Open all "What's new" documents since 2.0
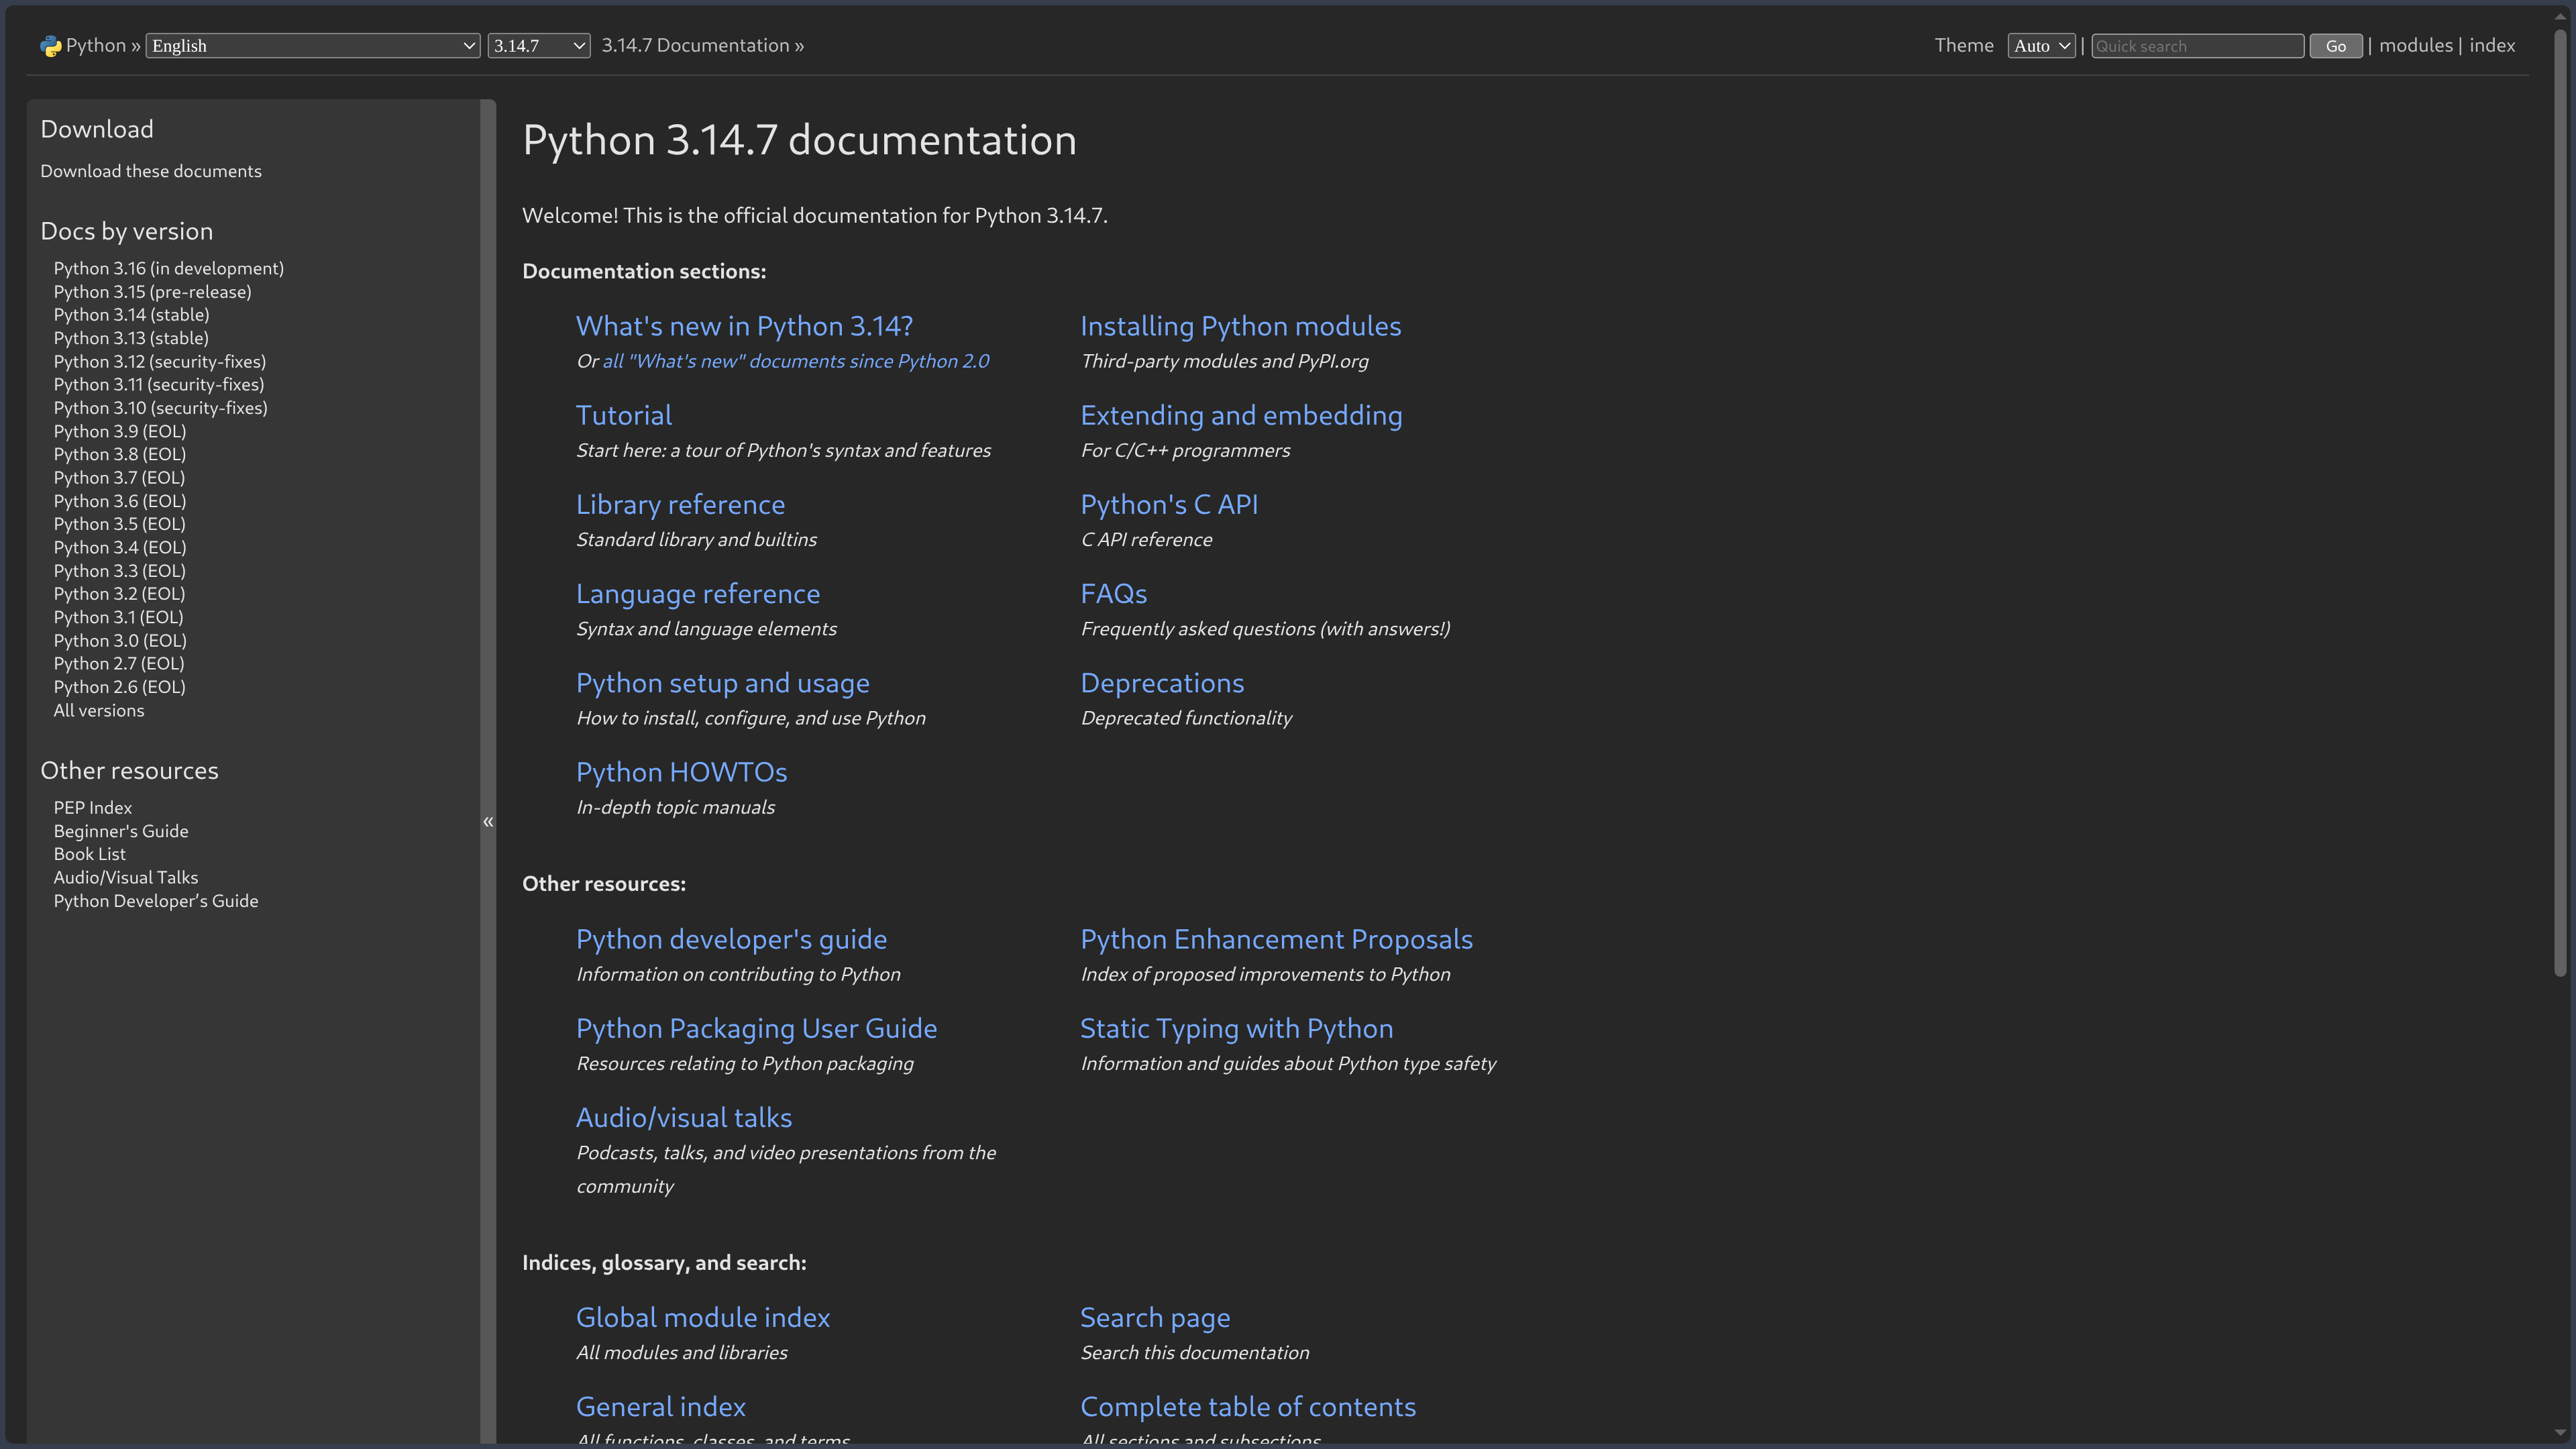This screenshot has height=1449, width=2576. click(796, 361)
